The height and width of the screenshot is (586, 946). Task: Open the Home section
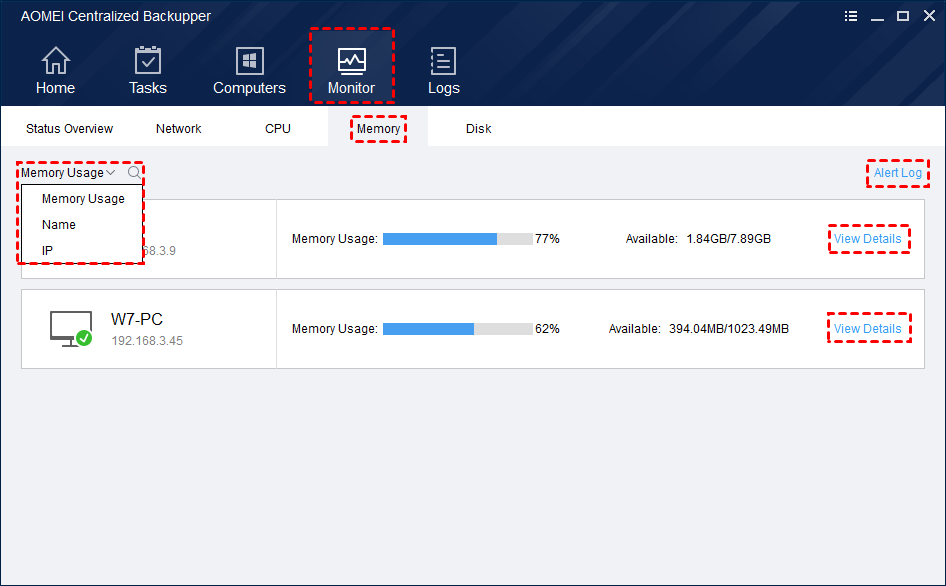pos(55,71)
